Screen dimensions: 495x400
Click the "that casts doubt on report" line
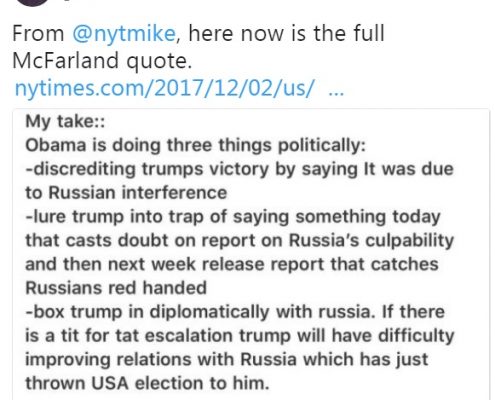pos(240,240)
